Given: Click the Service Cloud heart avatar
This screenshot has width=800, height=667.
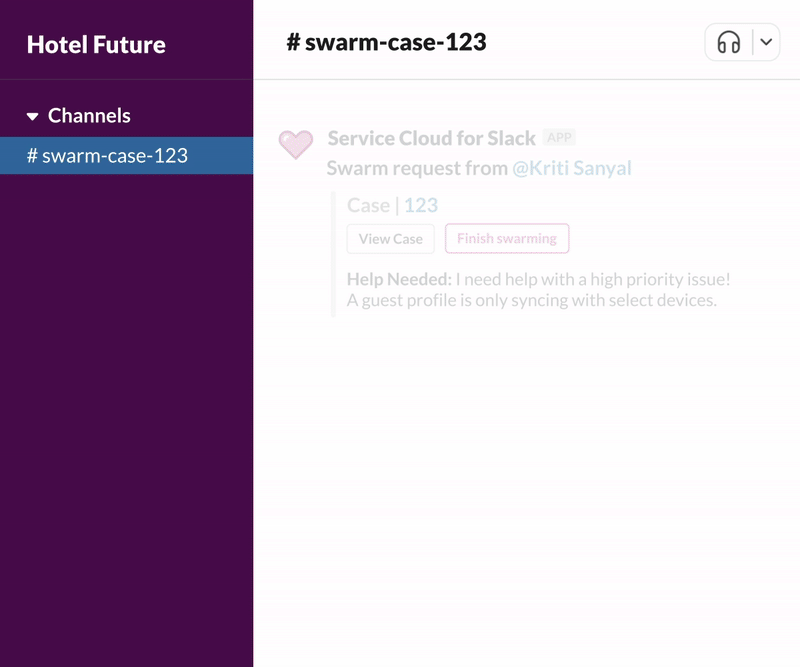Looking at the screenshot, I should click(x=295, y=144).
